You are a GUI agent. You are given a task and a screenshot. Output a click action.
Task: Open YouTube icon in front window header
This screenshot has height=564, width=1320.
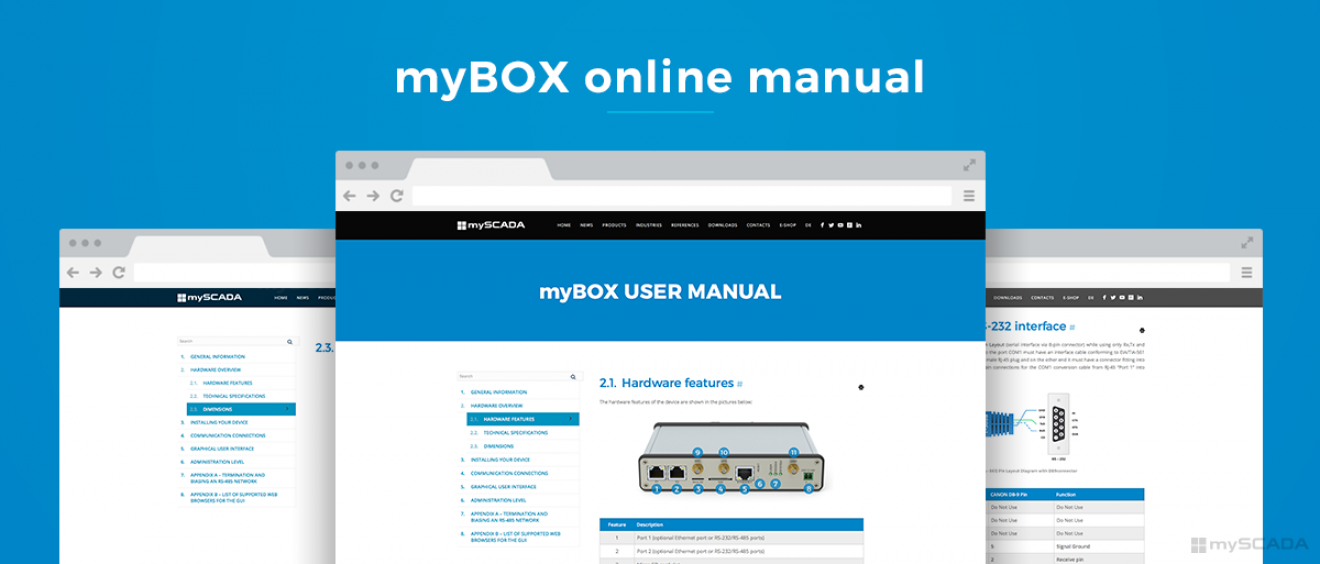click(840, 225)
